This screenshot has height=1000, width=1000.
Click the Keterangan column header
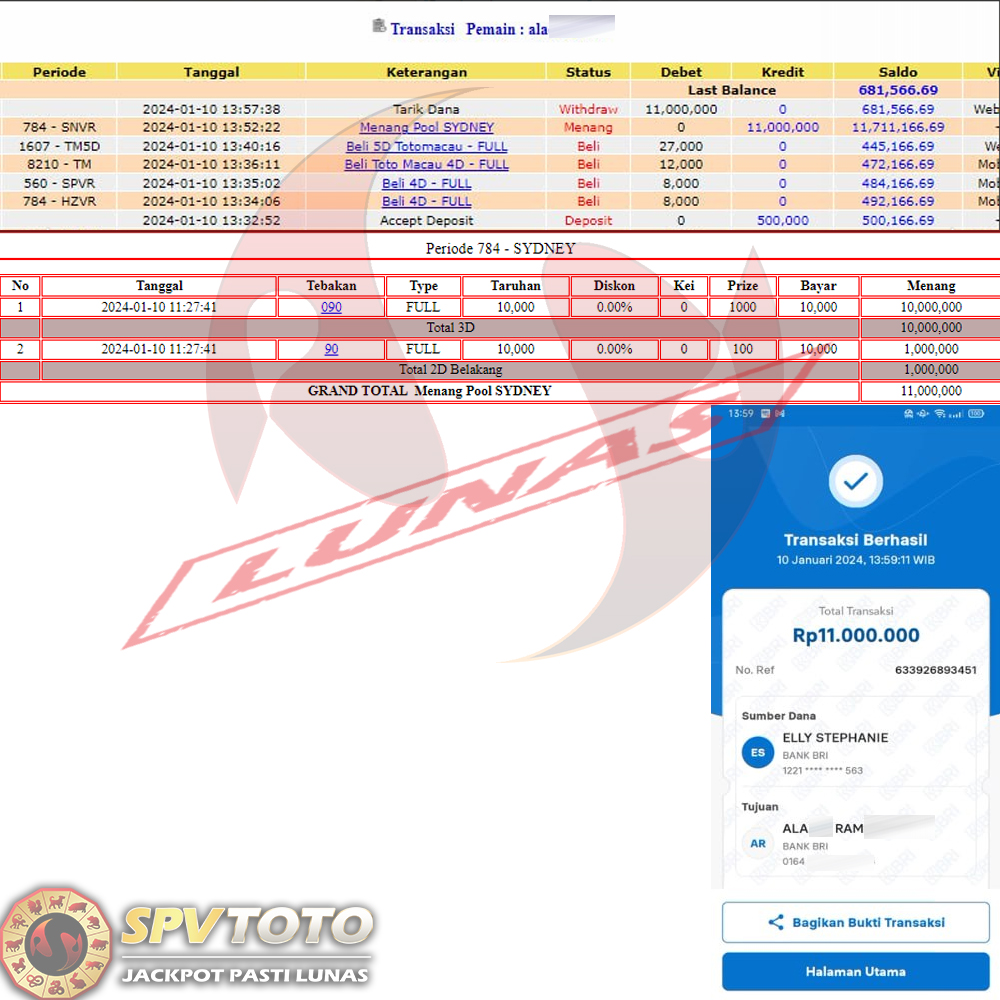coord(426,72)
